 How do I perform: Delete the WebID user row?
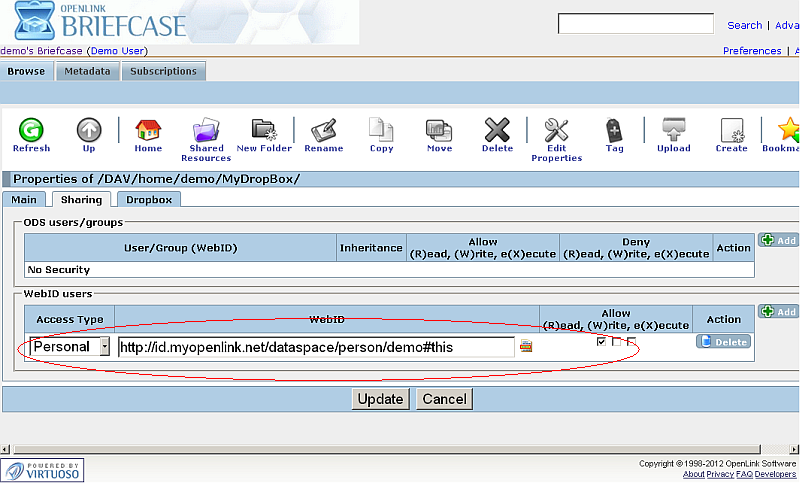[x=723, y=342]
